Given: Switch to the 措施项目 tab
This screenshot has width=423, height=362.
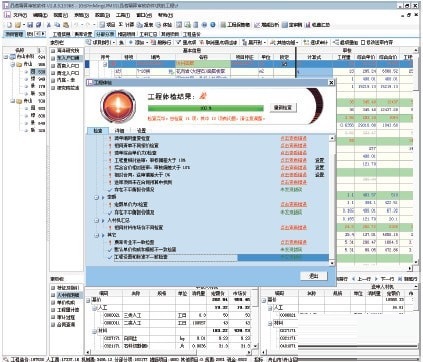Looking at the screenshot, I should tap(126, 34).
